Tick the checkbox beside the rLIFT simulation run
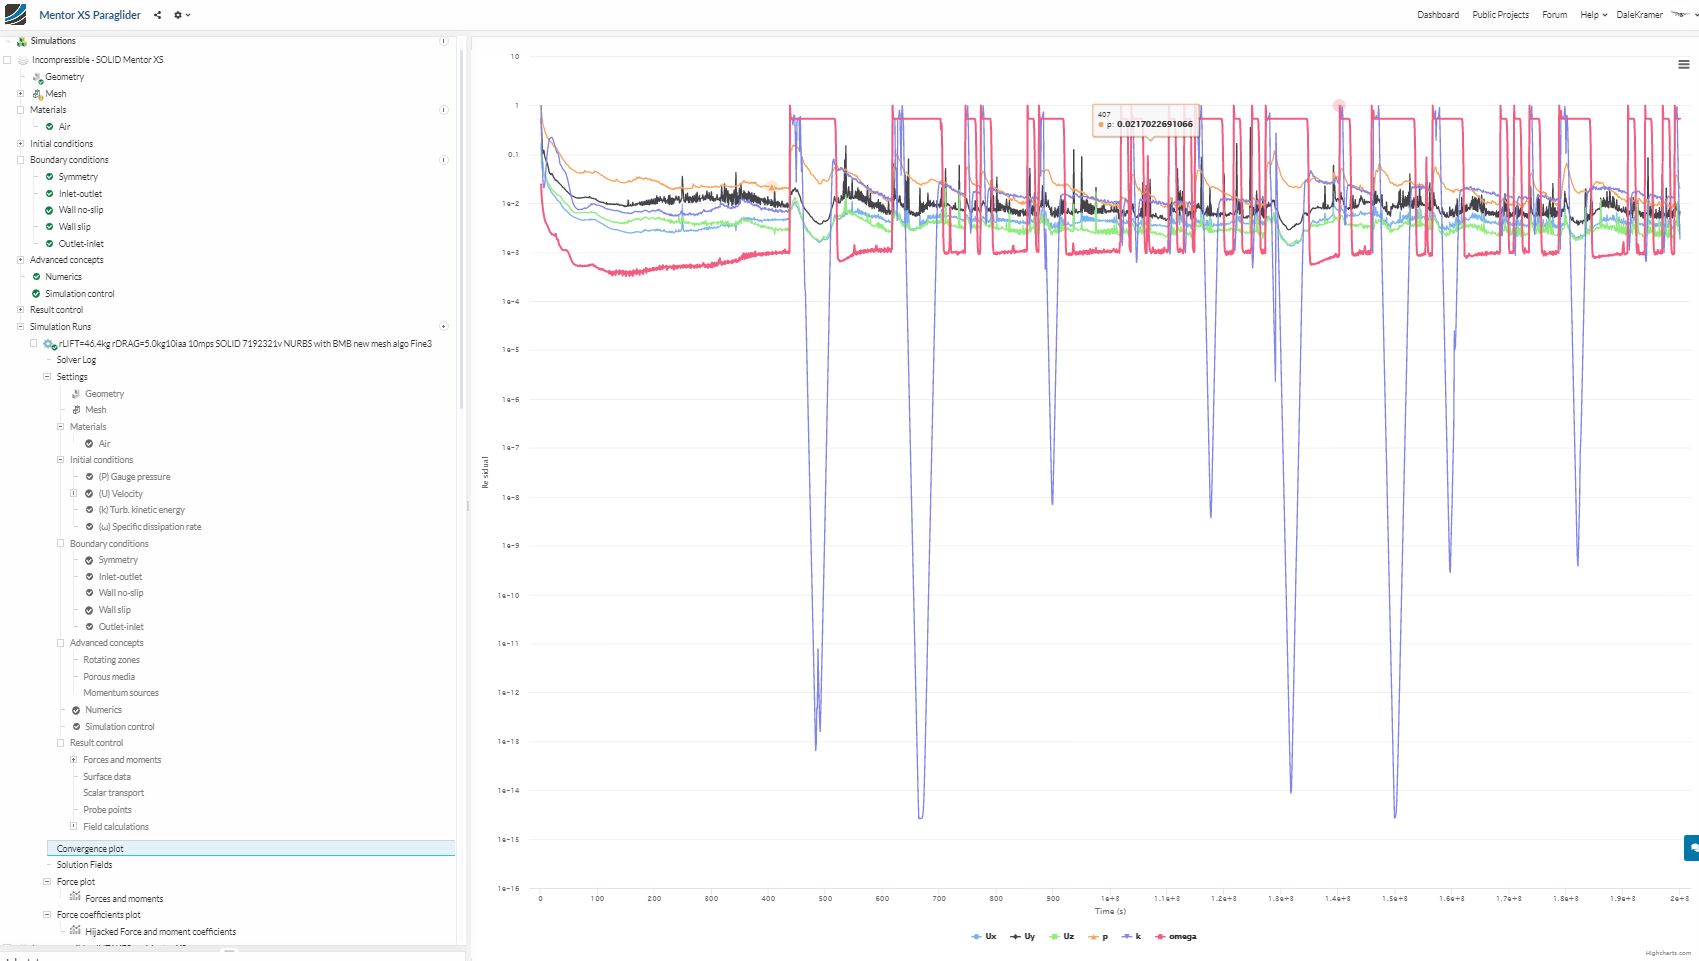The width and height of the screenshot is (1699, 961). 33,343
